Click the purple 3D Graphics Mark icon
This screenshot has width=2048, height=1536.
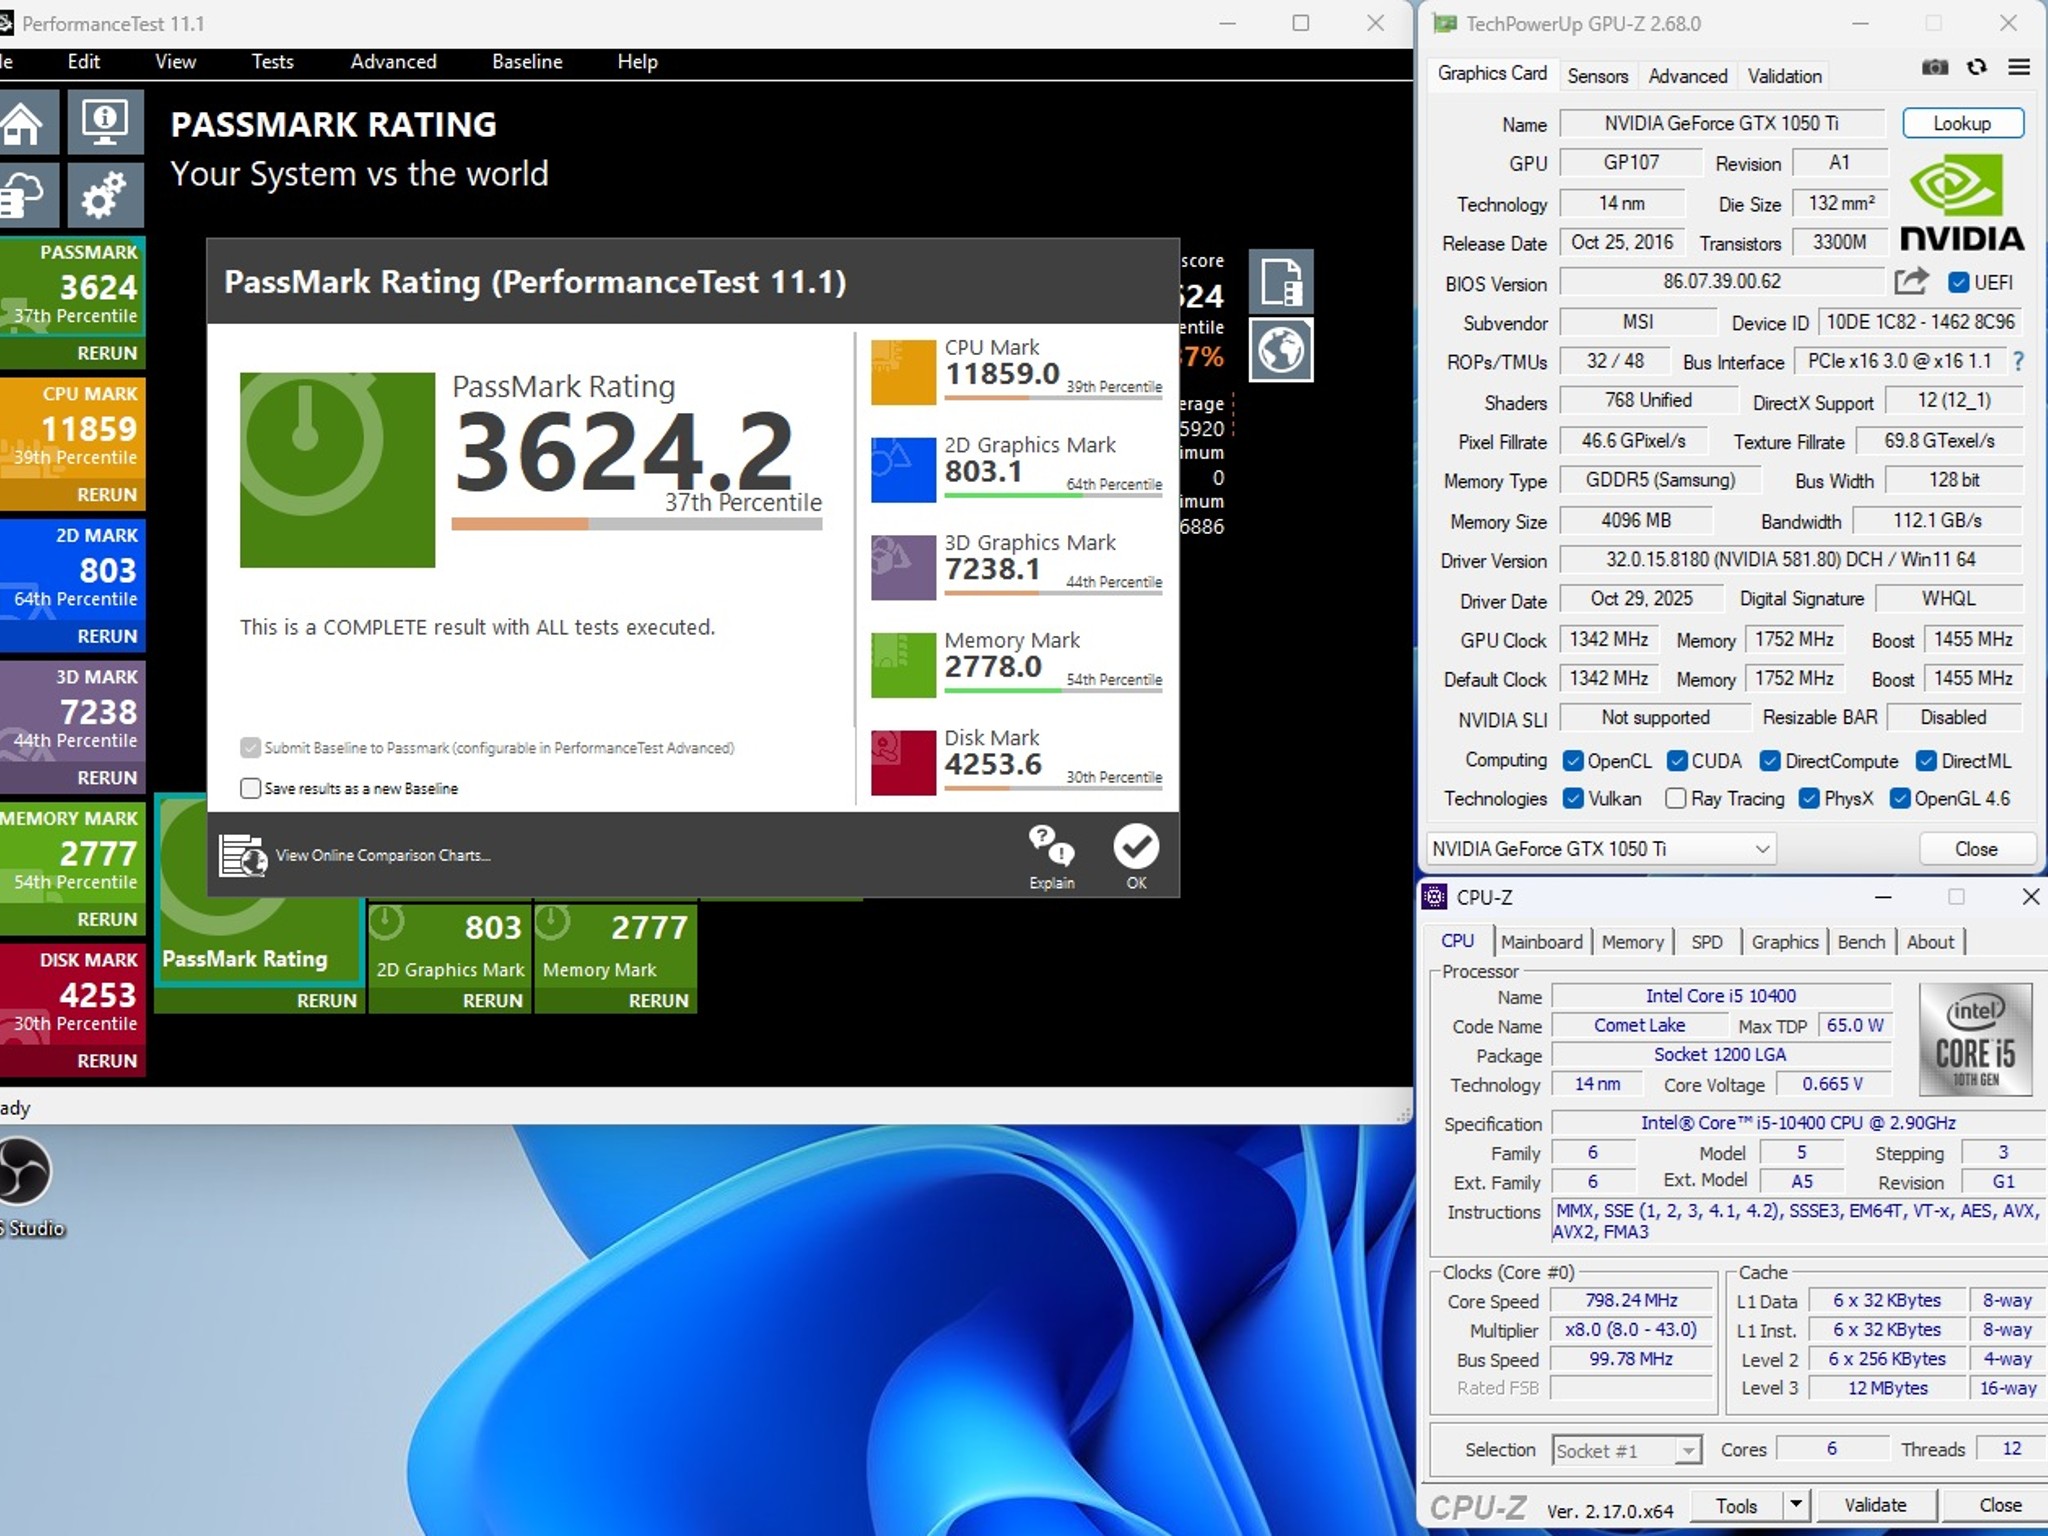(x=903, y=567)
